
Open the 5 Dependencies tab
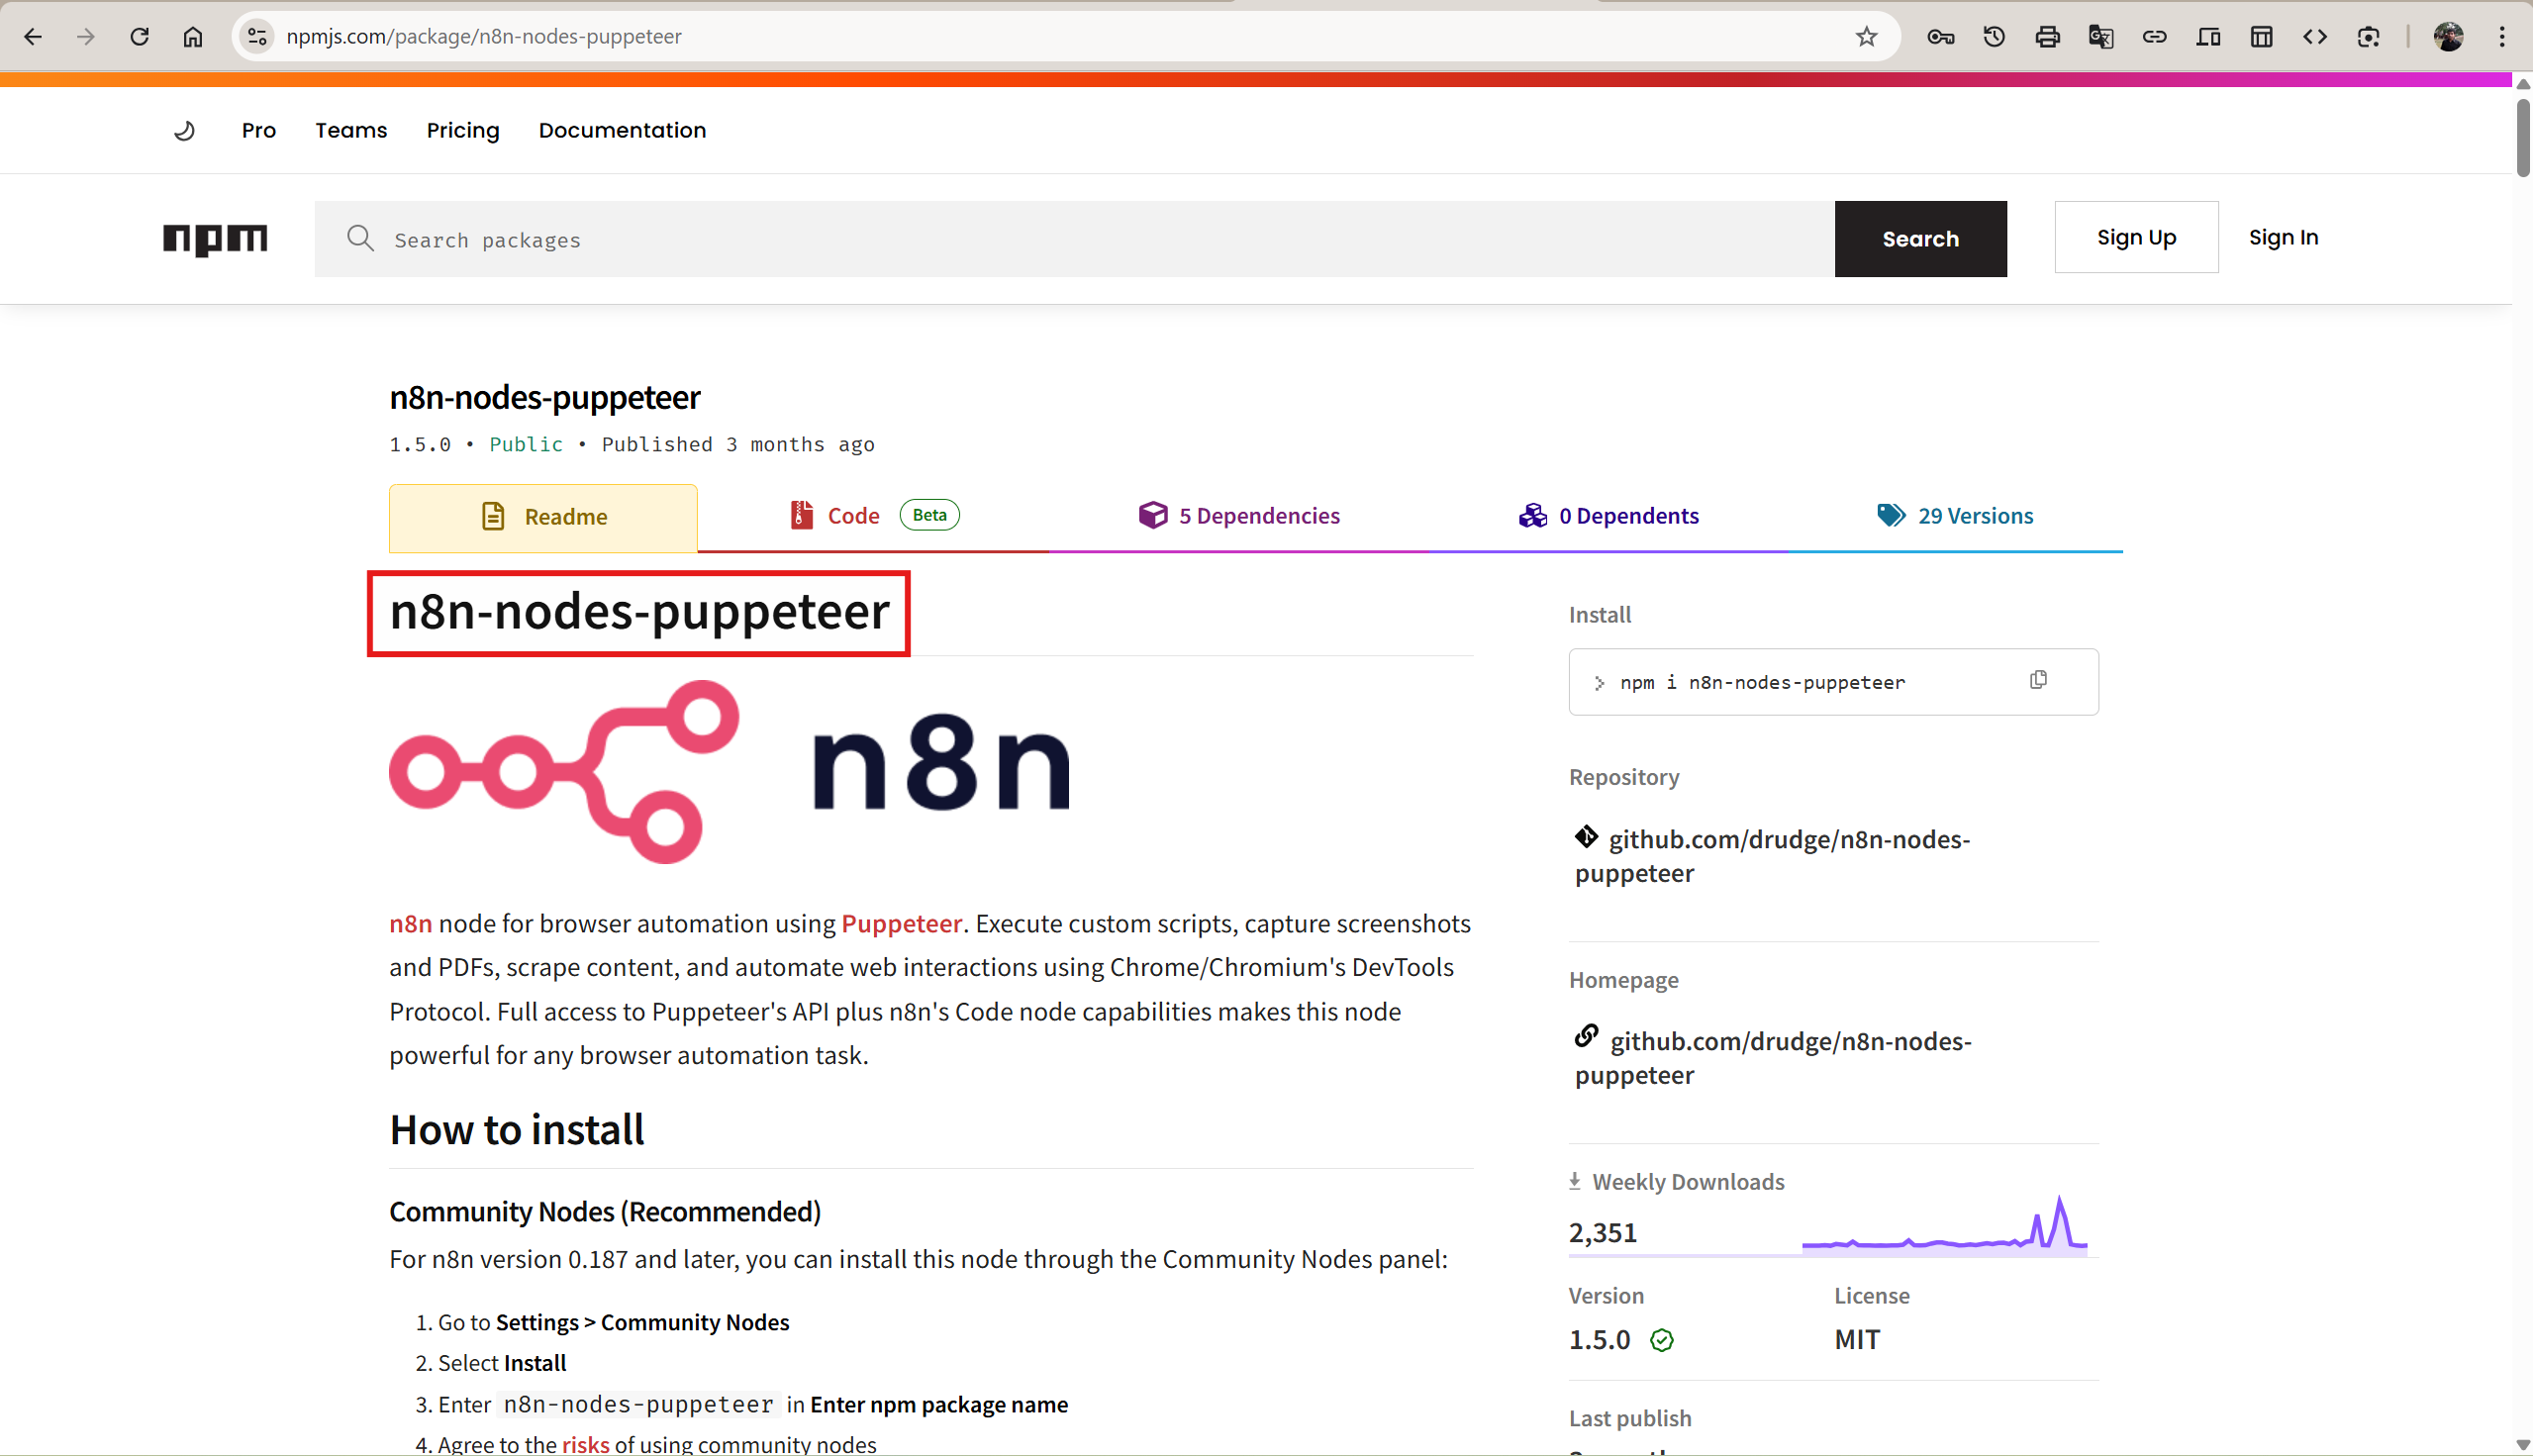[1239, 516]
